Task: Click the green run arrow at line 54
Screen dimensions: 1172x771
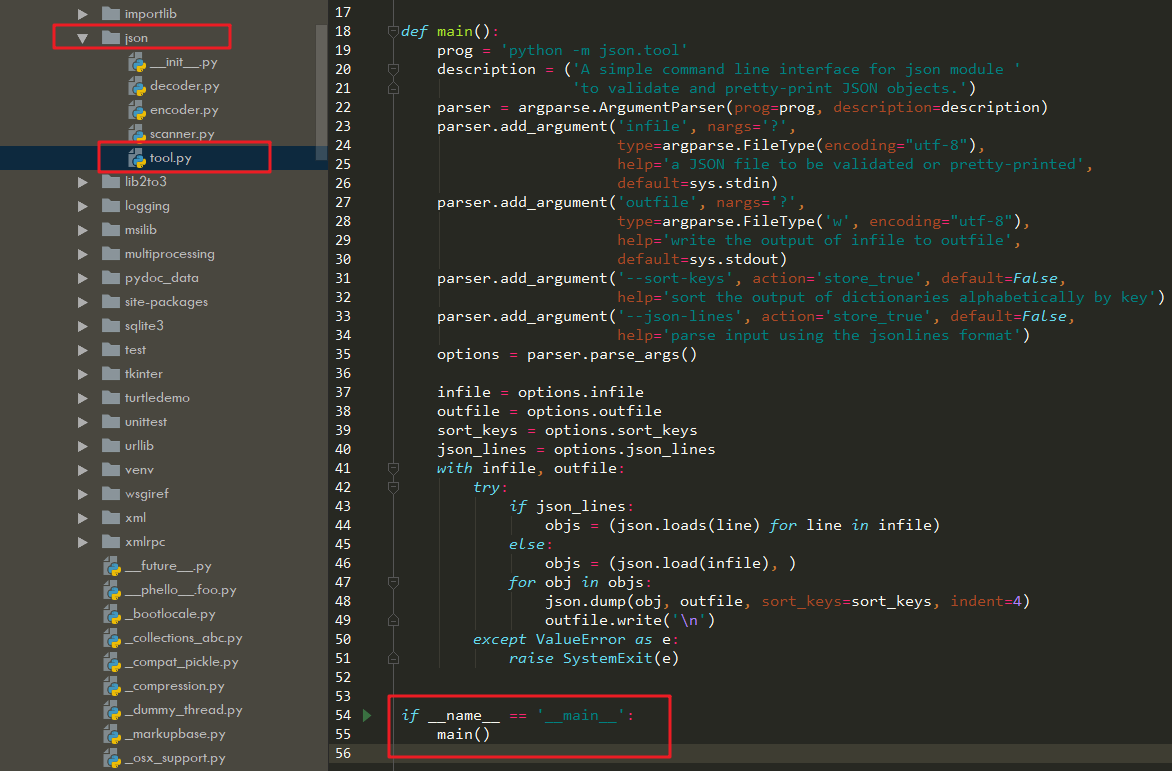Action: point(367,715)
